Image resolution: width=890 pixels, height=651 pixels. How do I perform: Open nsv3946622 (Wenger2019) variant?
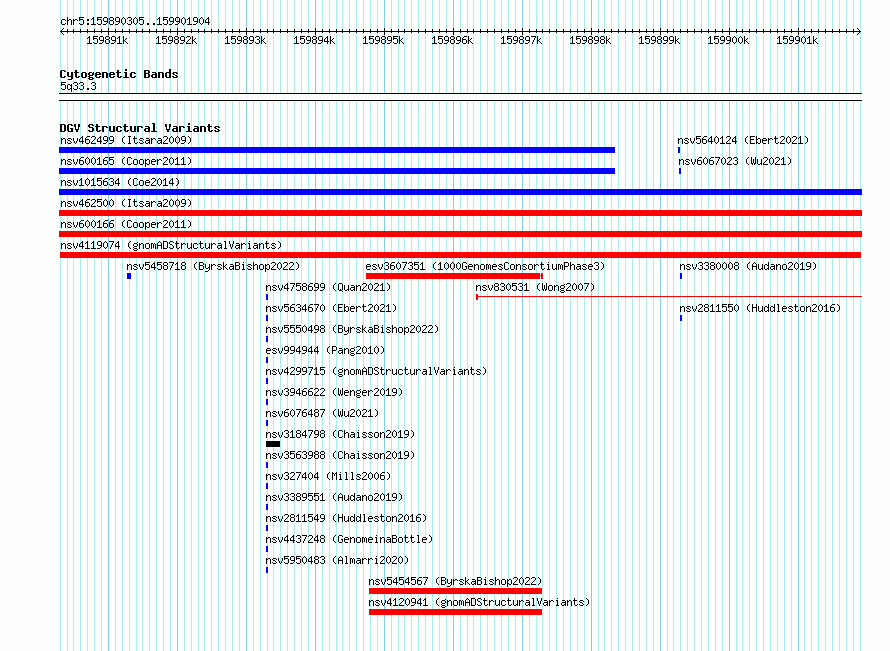coord(334,392)
